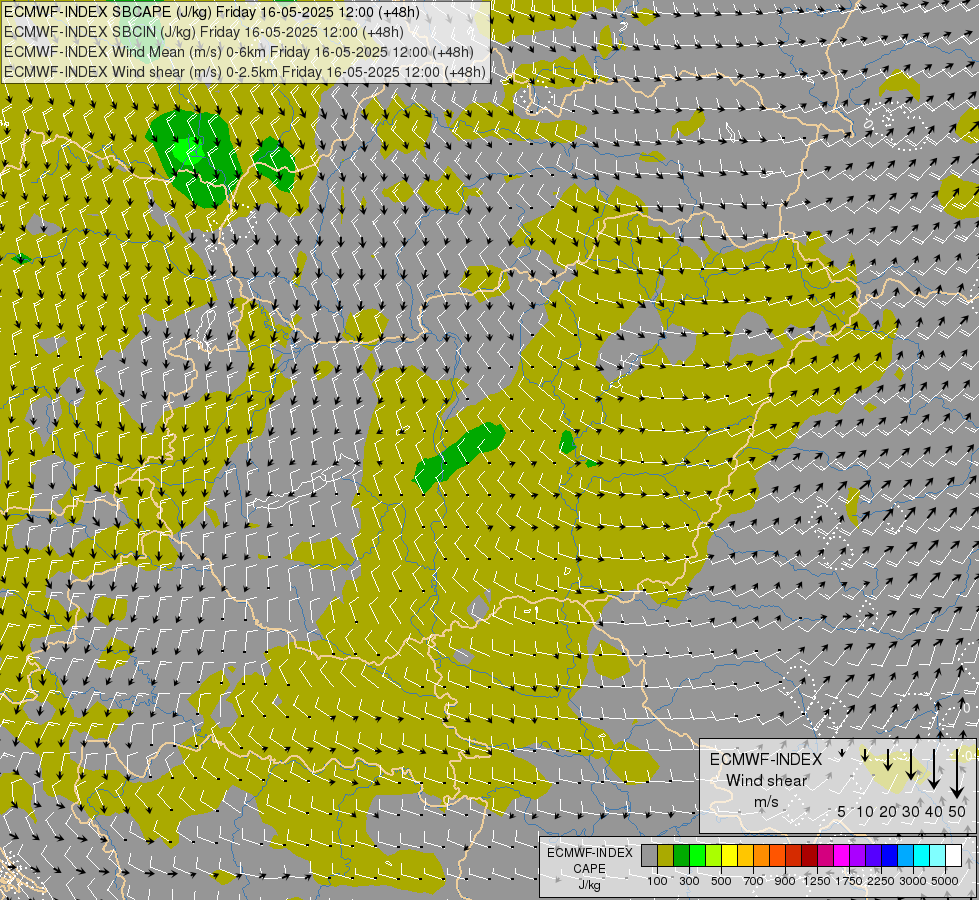Click the CAPE legend label 3000

click(x=913, y=881)
